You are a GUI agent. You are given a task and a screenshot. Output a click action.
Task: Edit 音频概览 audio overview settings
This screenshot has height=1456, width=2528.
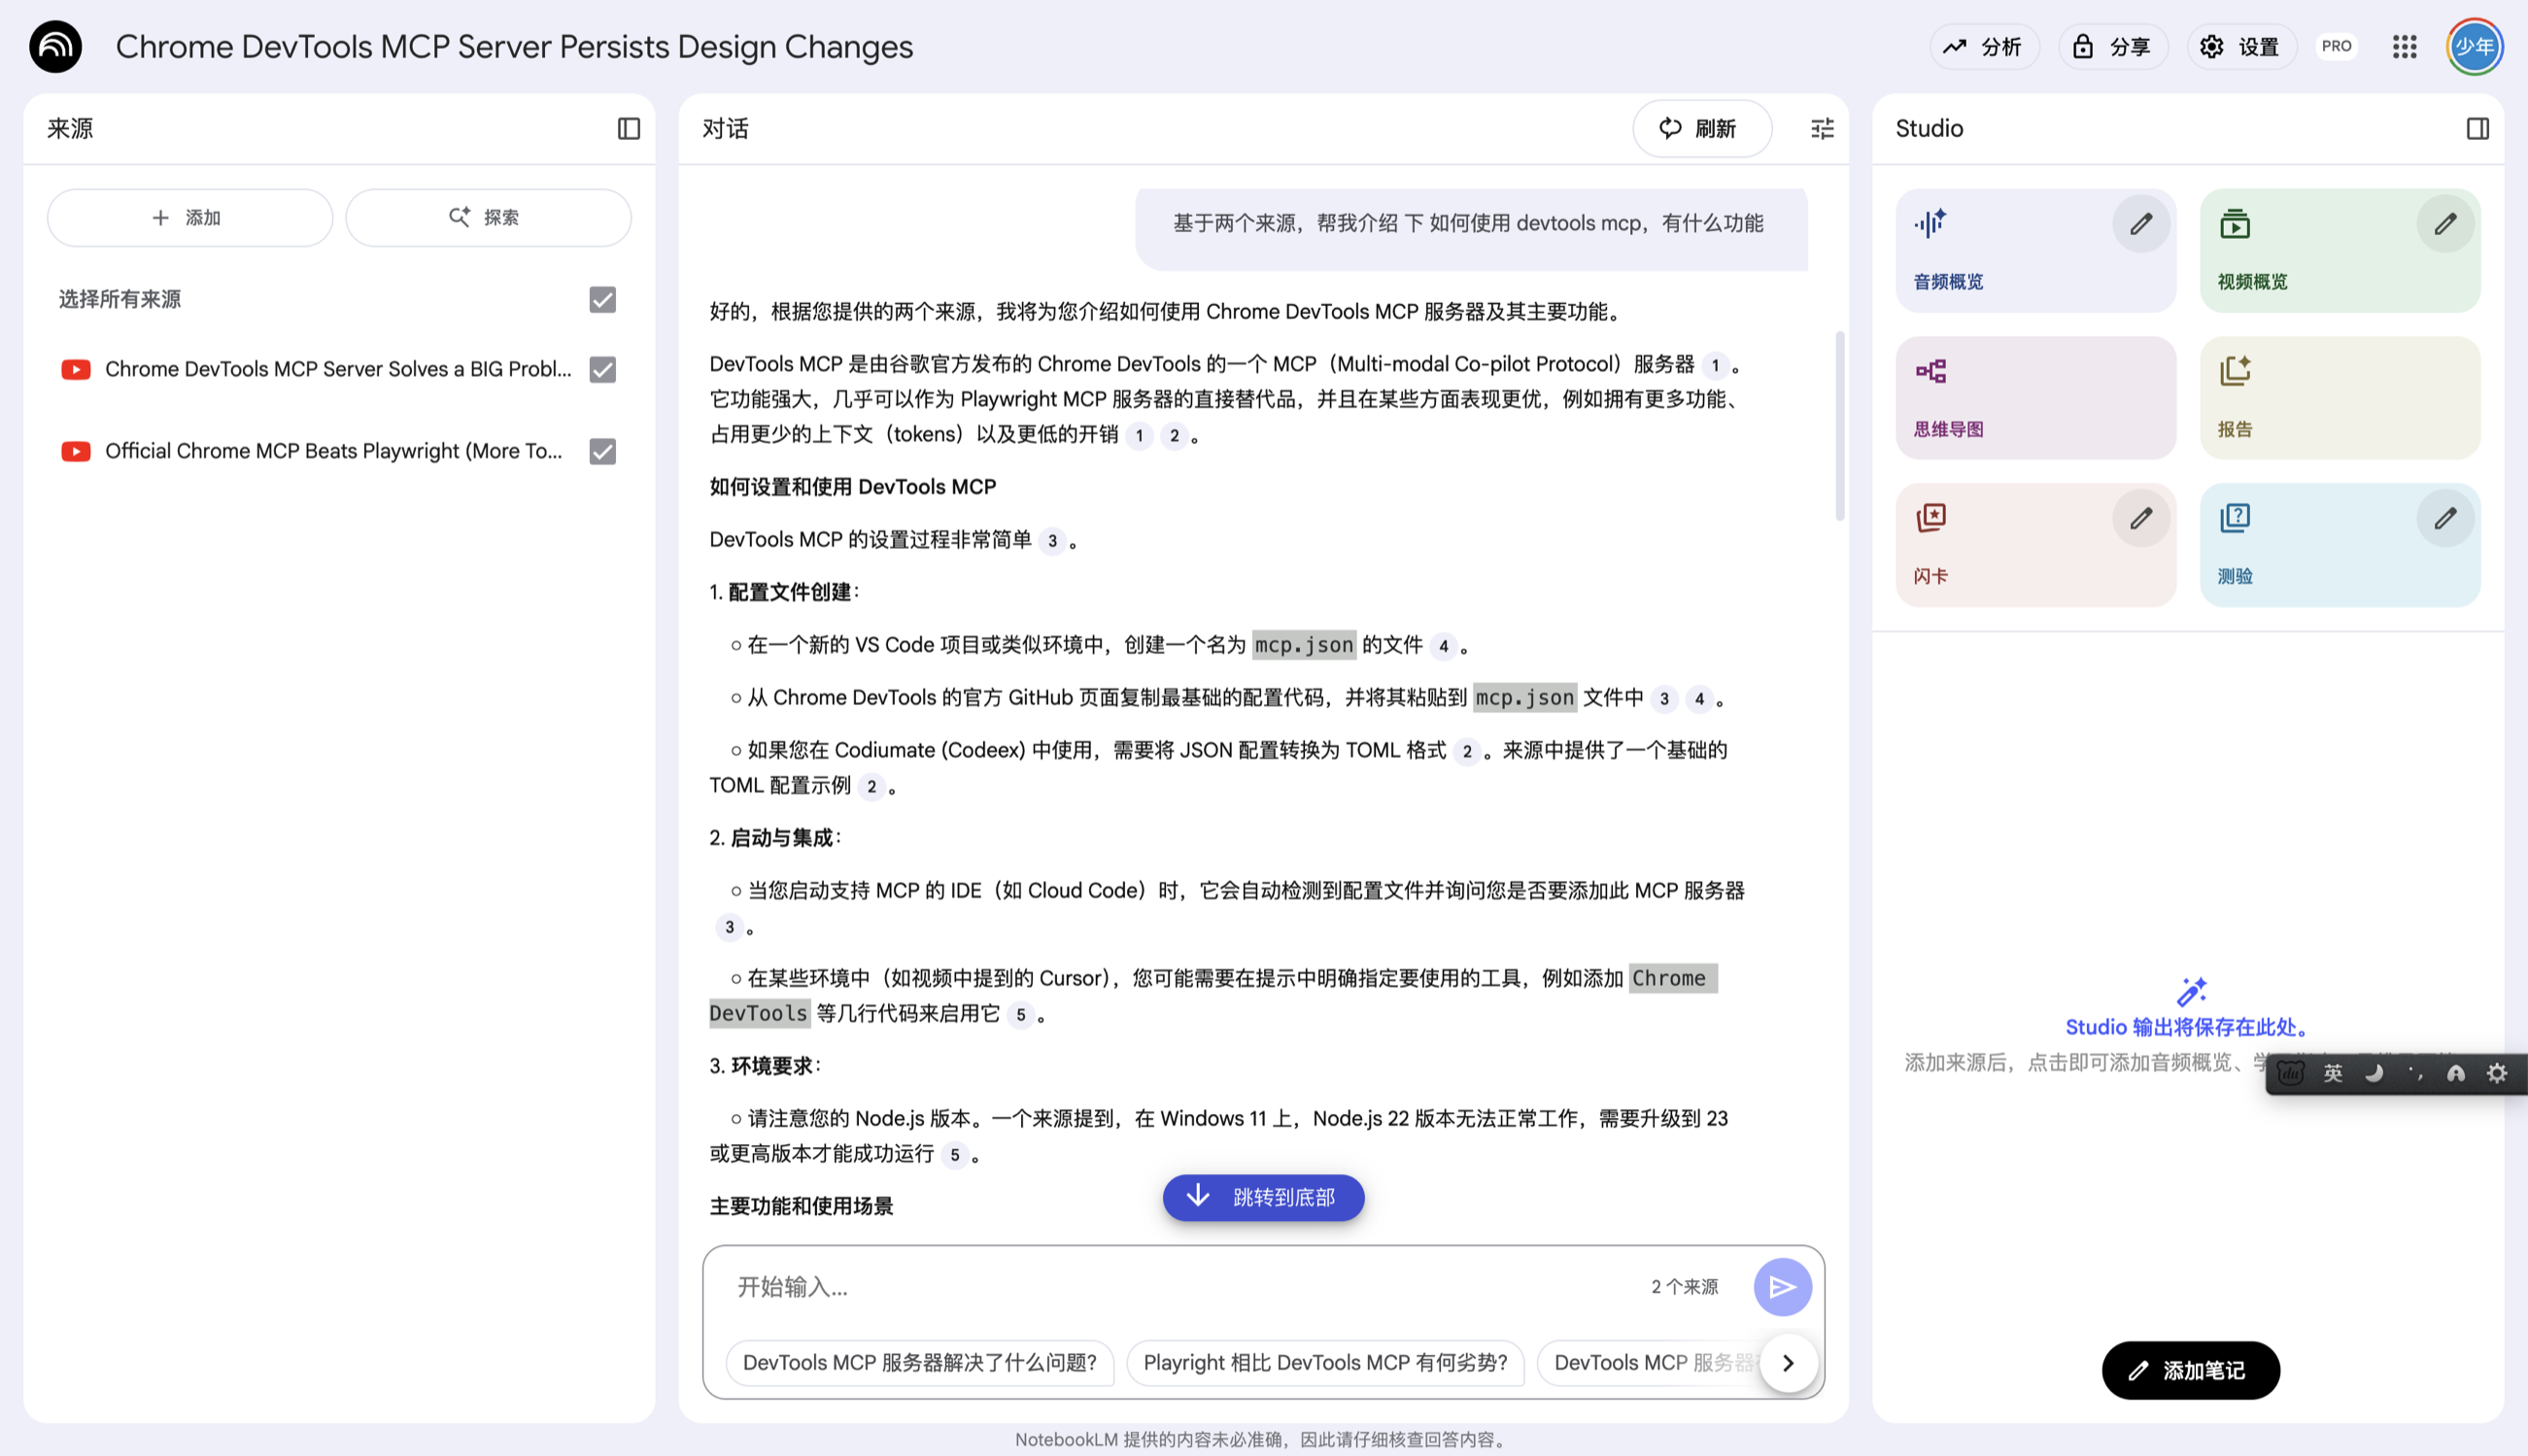2140,224
